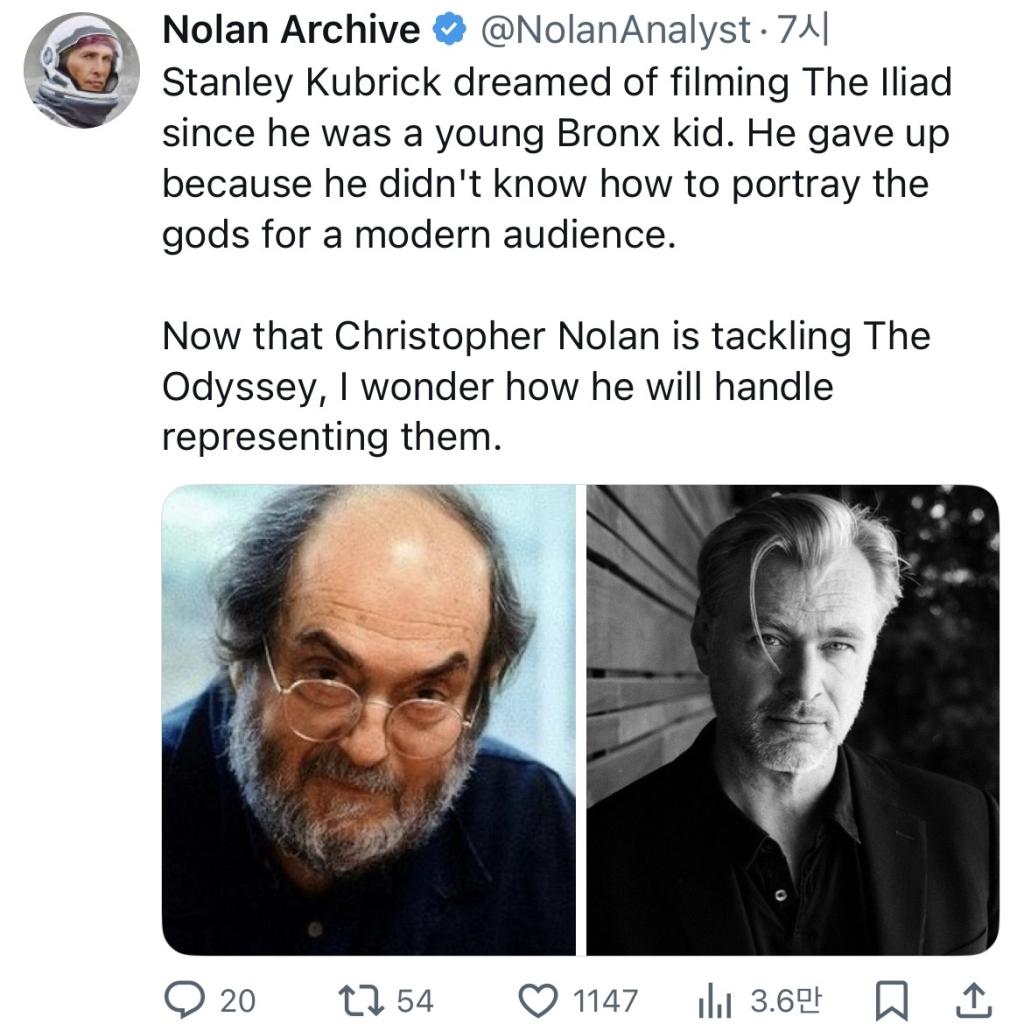Click the 3.6만 view count

tap(786, 1000)
